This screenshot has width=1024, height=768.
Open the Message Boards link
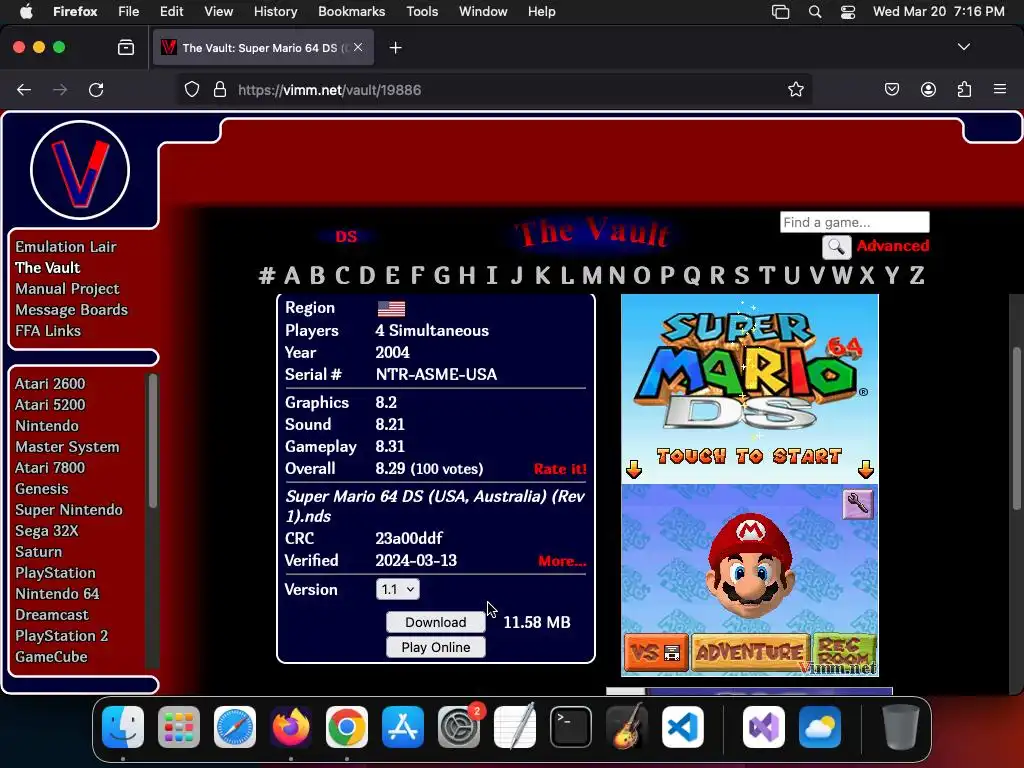[71, 310]
